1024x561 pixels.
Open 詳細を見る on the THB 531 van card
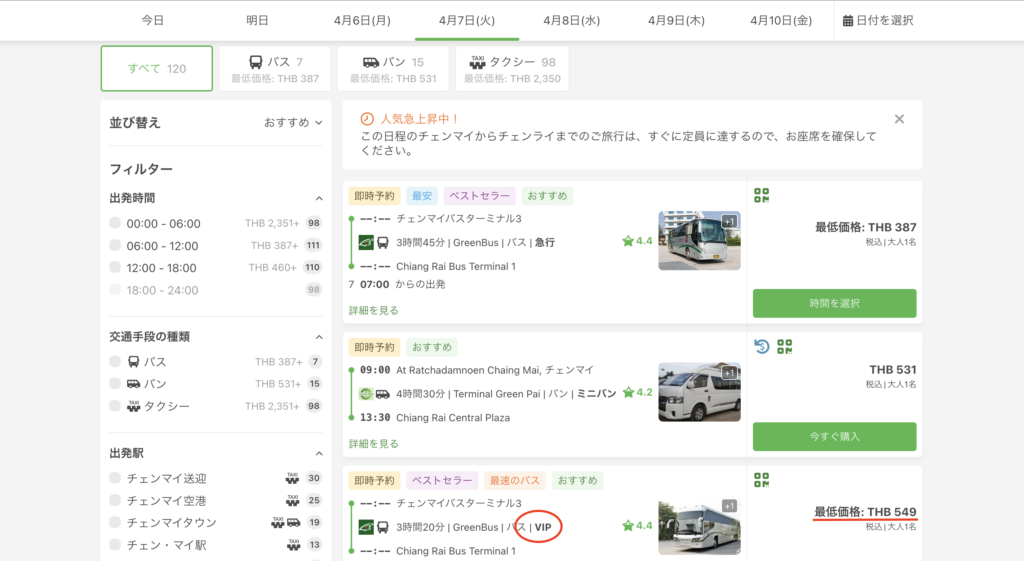click(x=374, y=443)
